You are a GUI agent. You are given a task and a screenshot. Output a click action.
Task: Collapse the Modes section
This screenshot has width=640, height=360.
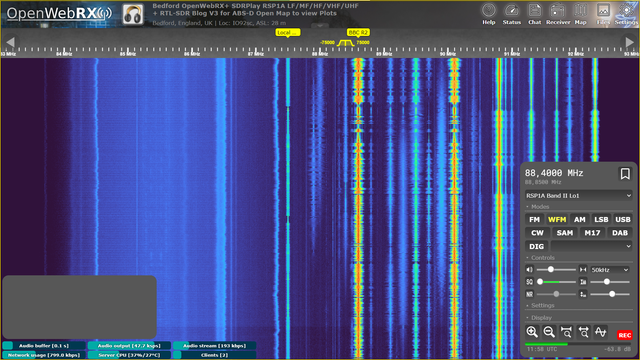tap(538, 207)
